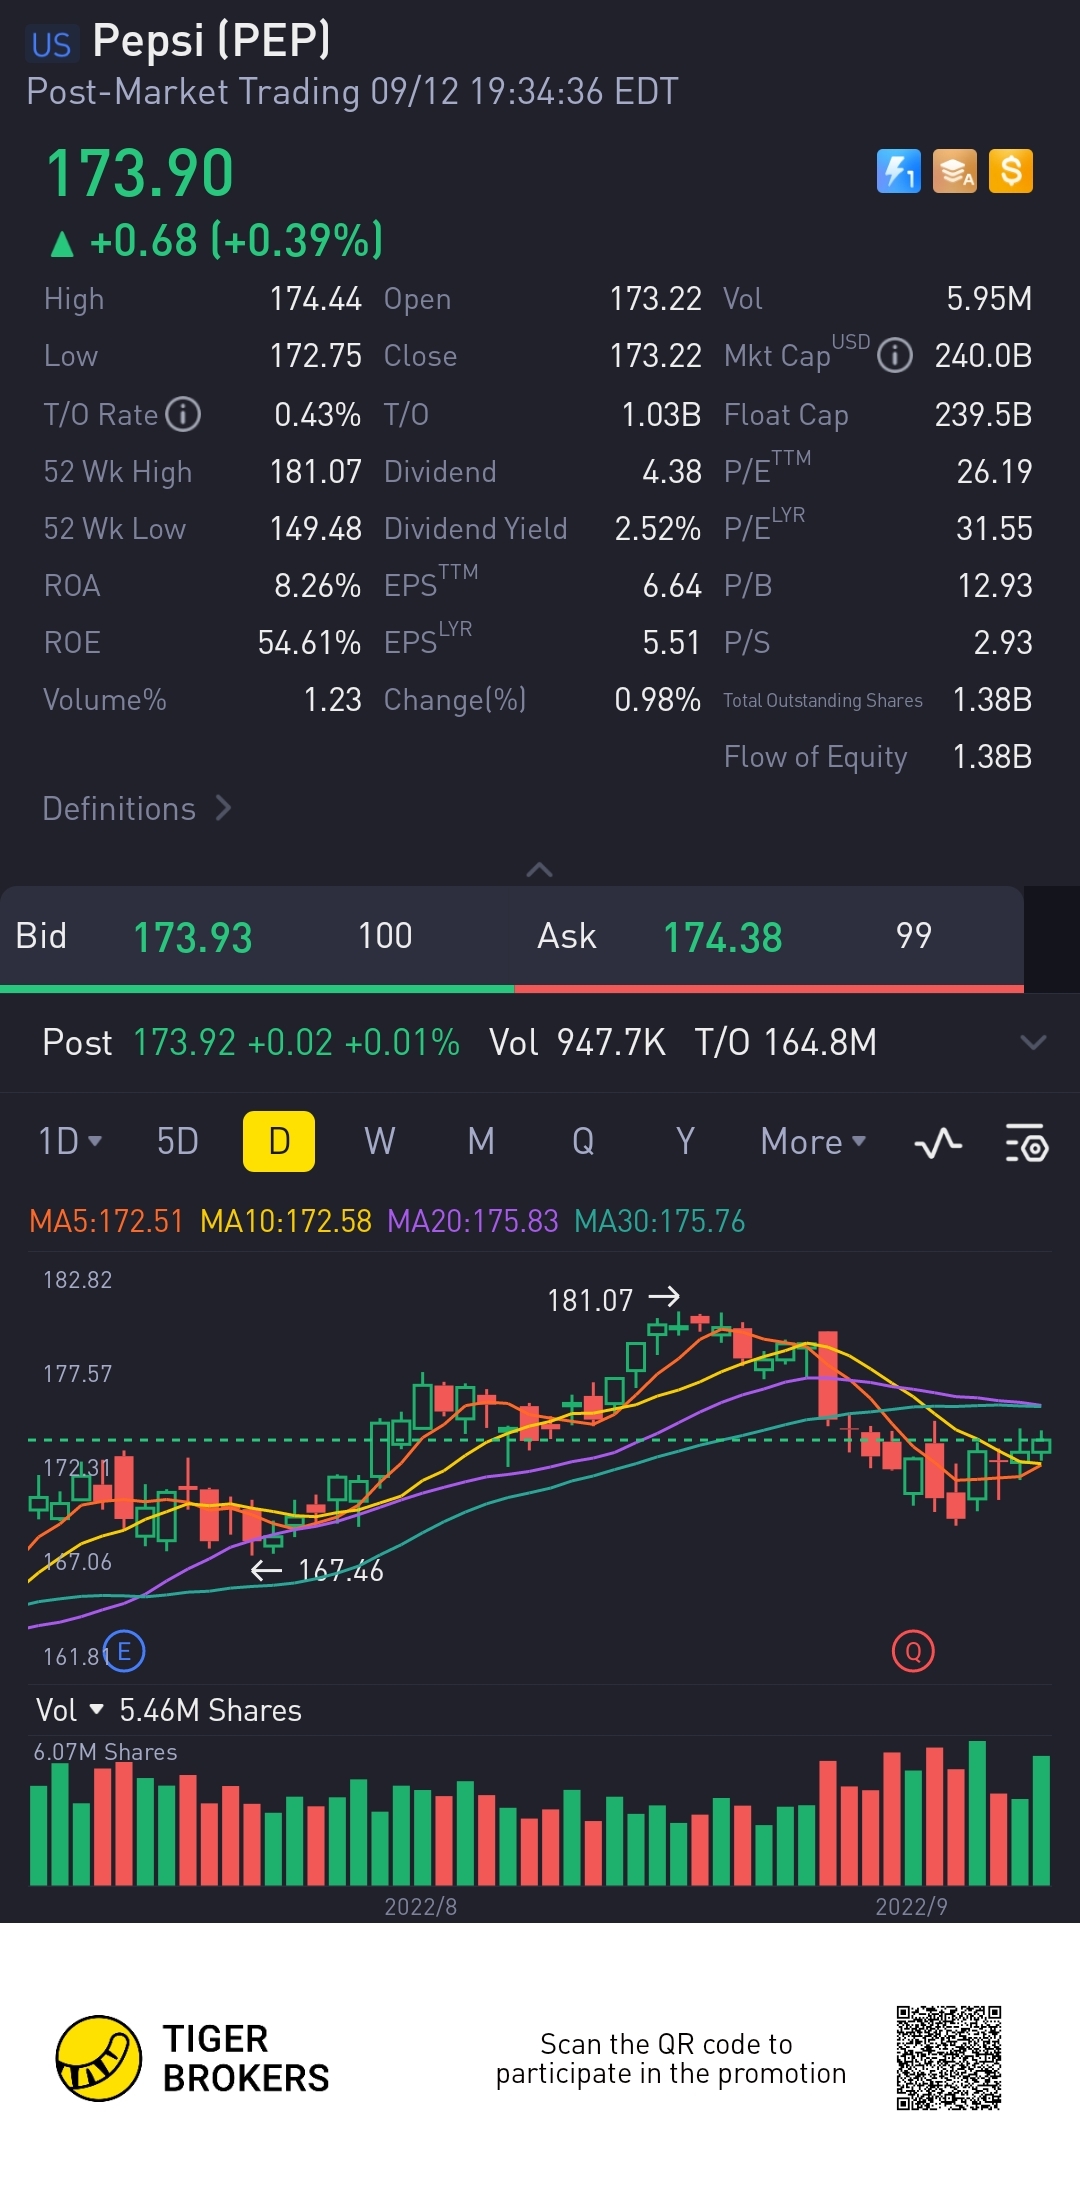Tap the ROE 54.61% value
1080x2195 pixels.
click(309, 642)
